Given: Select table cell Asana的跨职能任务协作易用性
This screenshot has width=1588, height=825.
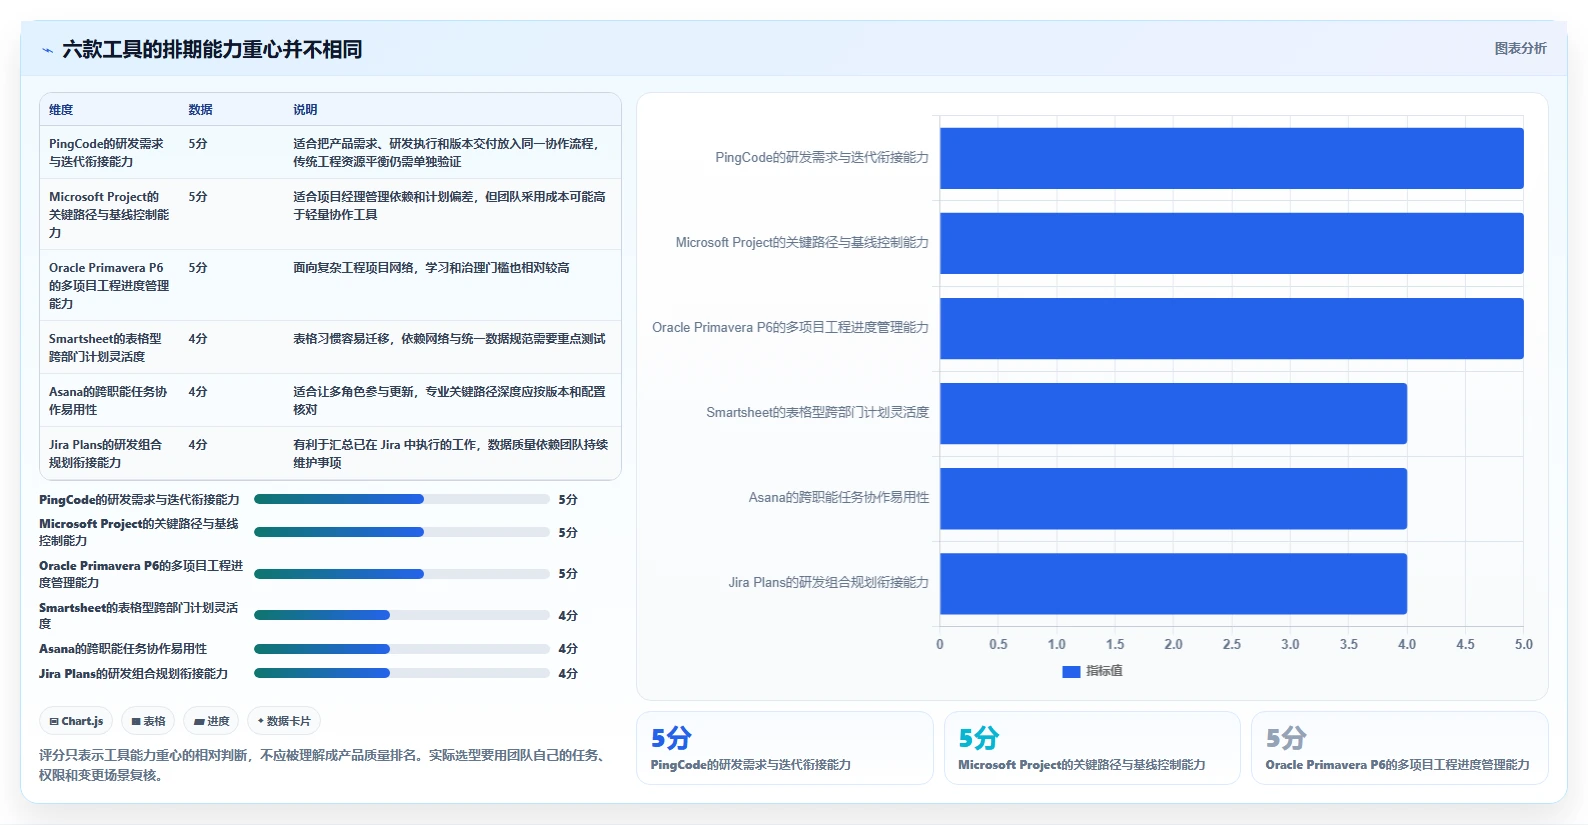Looking at the screenshot, I should tap(108, 401).
